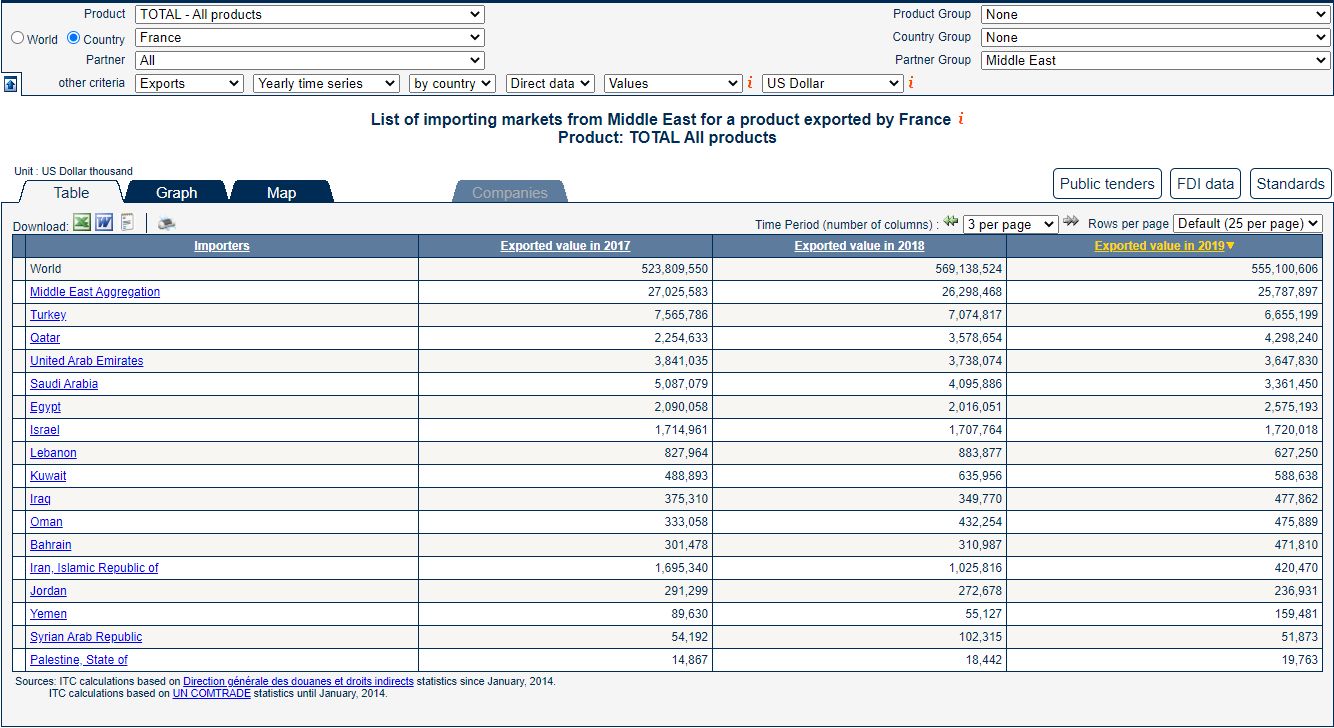1334x728 pixels.
Task: Select the World radio button
Action: click(17, 38)
